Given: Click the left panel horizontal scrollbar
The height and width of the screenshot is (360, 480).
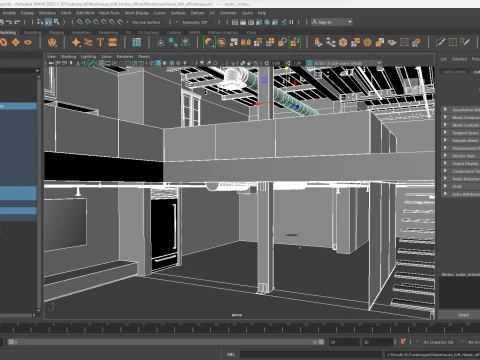Looking at the screenshot, I should click(x=17, y=315).
